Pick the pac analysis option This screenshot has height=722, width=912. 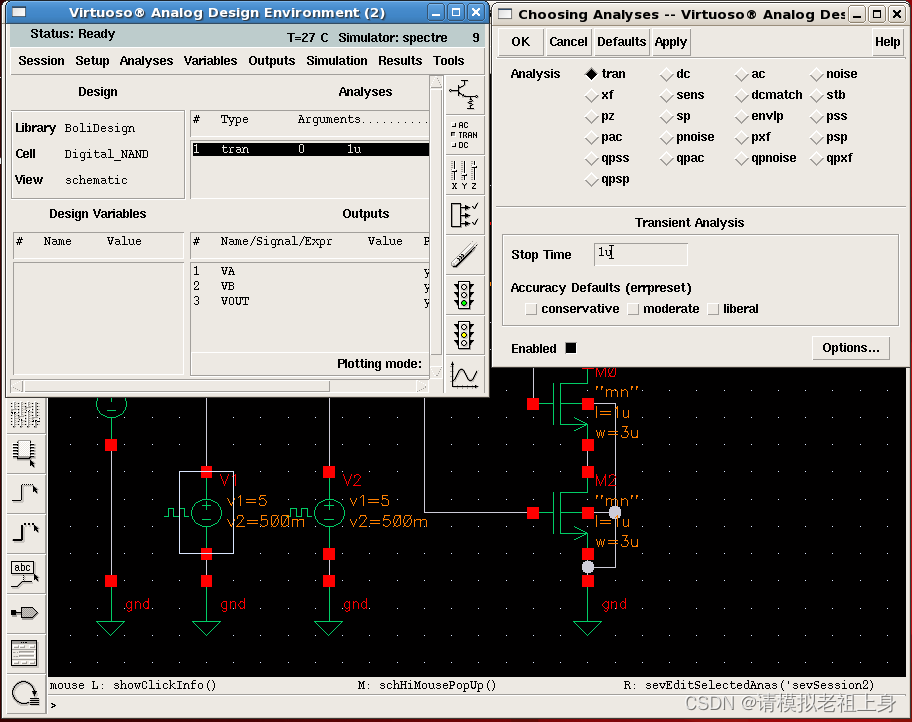click(x=592, y=137)
